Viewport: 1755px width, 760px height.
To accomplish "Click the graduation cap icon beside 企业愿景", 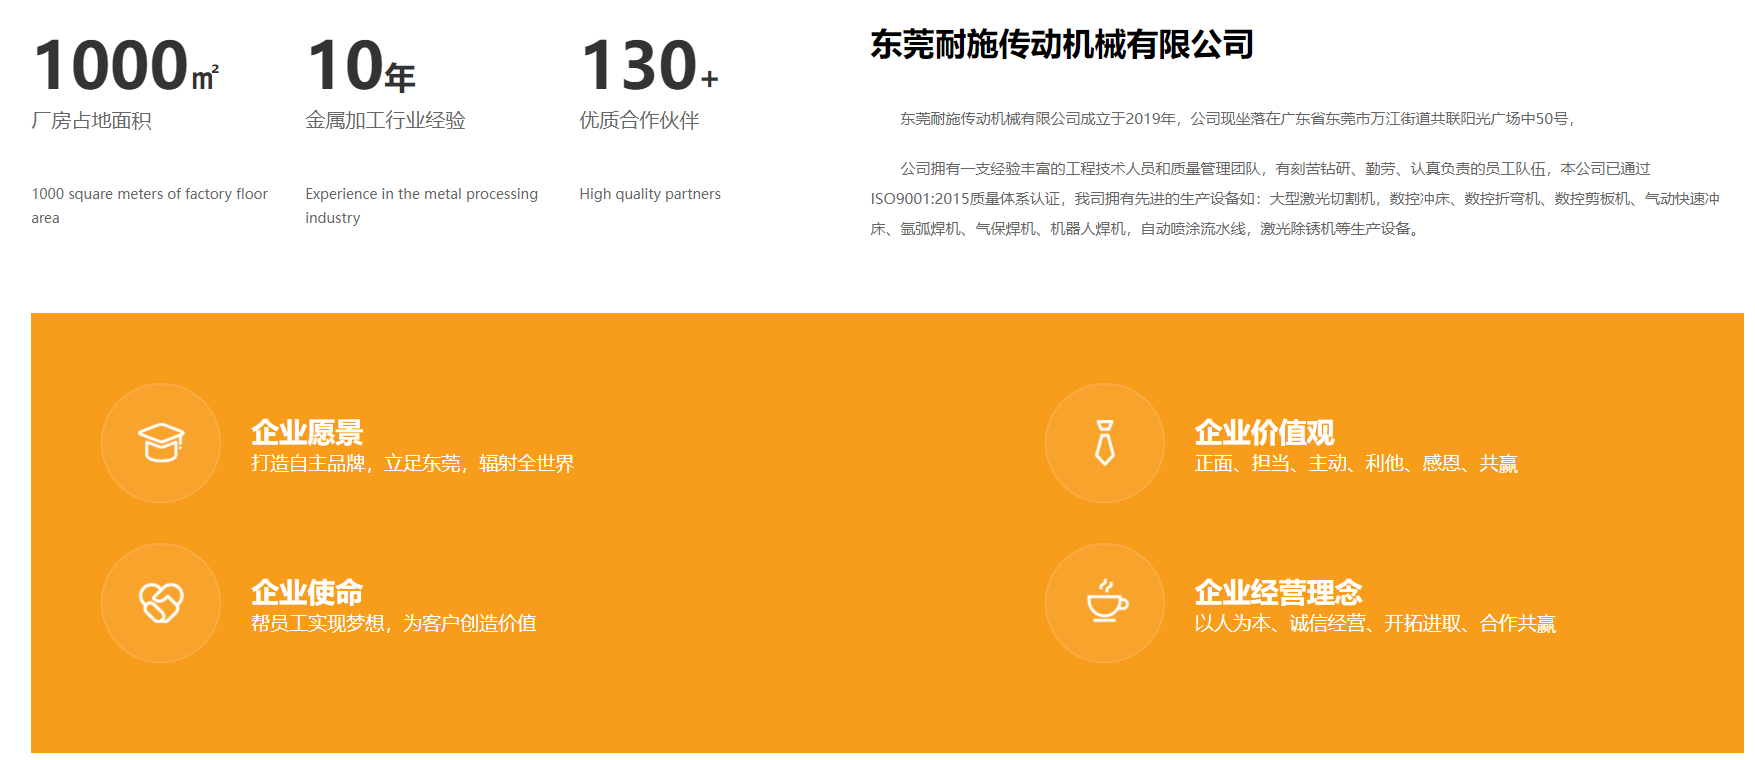I will (x=161, y=443).
